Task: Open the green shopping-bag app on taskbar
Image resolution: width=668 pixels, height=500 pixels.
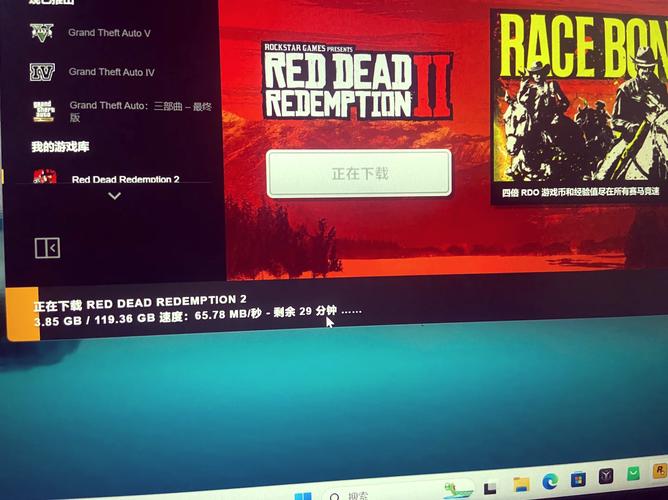Action: click(x=633, y=473)
